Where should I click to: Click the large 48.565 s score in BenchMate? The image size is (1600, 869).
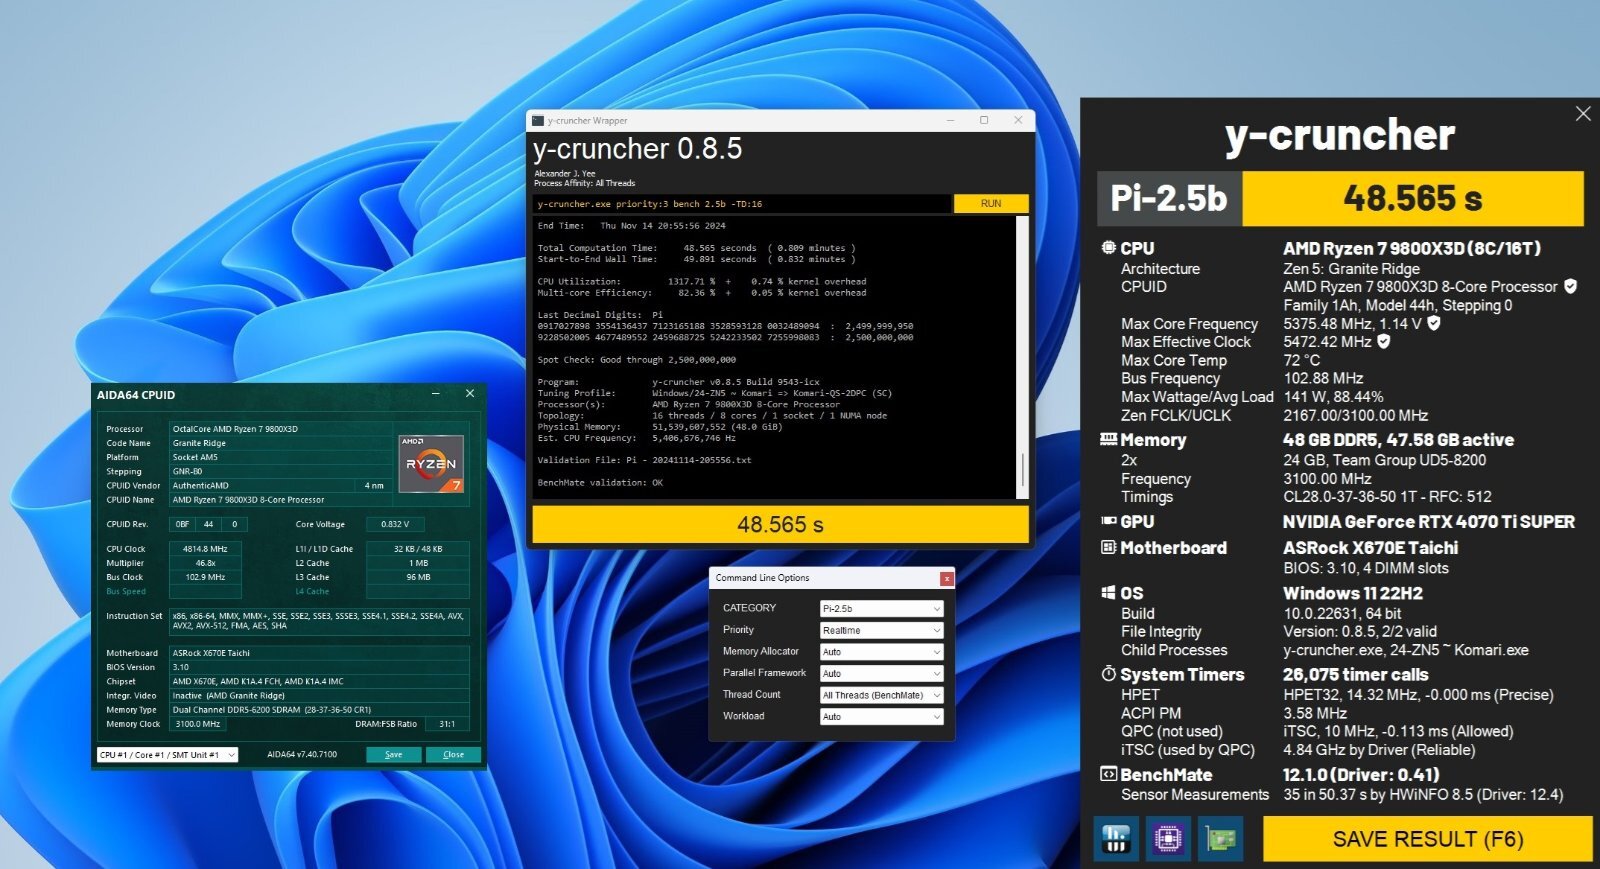coord(1413,198)
